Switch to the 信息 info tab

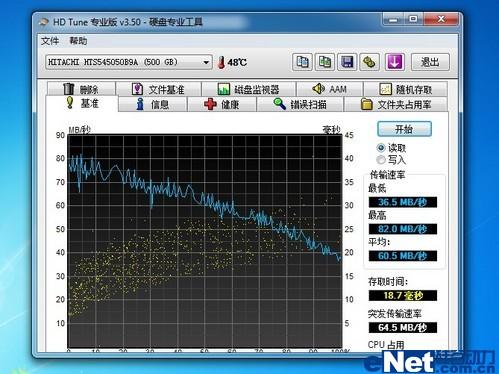click(x=153, y=104)
